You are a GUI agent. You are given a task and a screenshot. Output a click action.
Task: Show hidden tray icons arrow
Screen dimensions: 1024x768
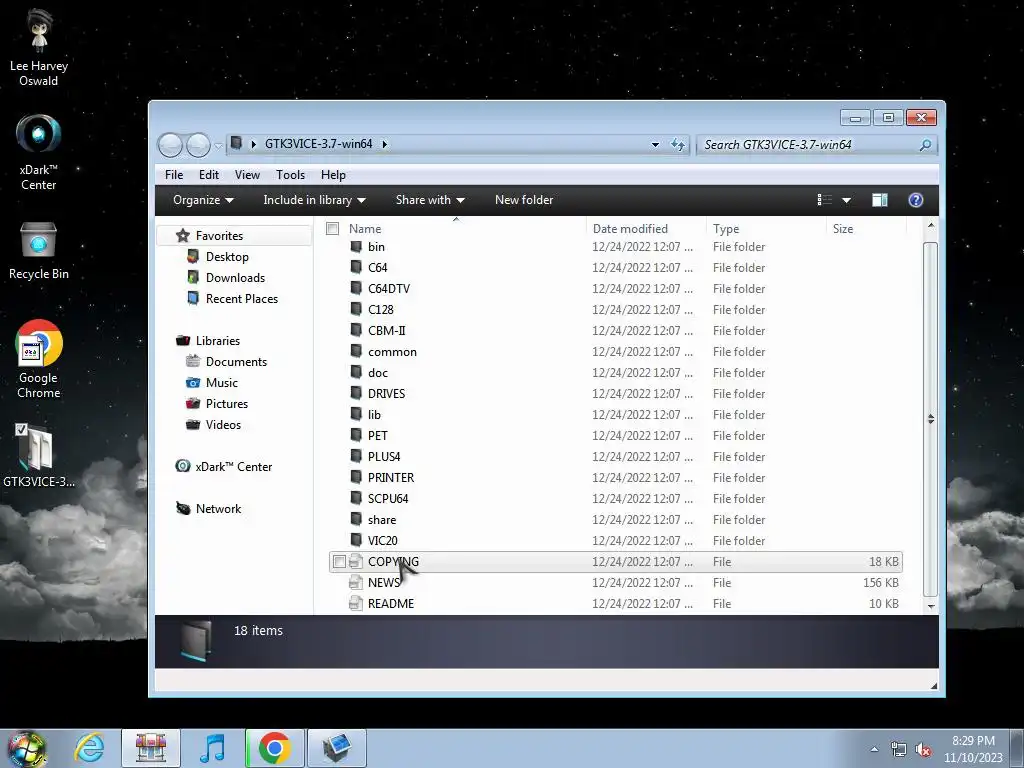point(874,749)
